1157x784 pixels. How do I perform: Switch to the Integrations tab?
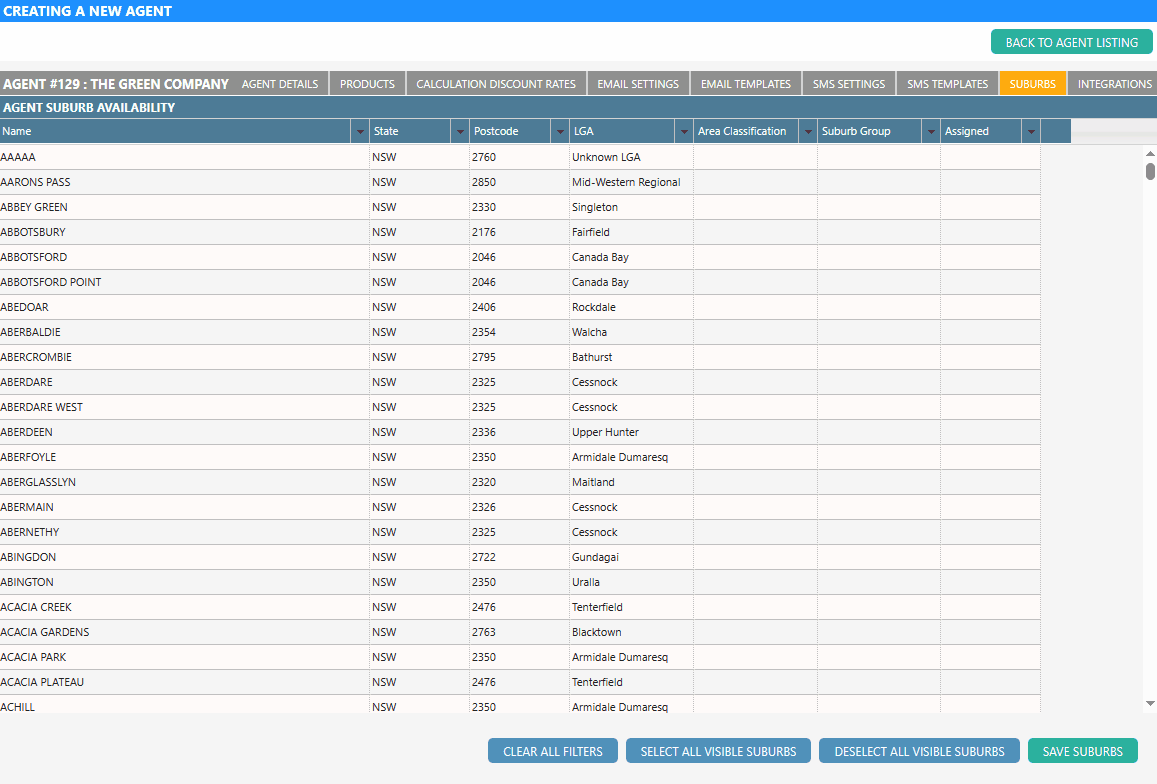point(1114,84)
